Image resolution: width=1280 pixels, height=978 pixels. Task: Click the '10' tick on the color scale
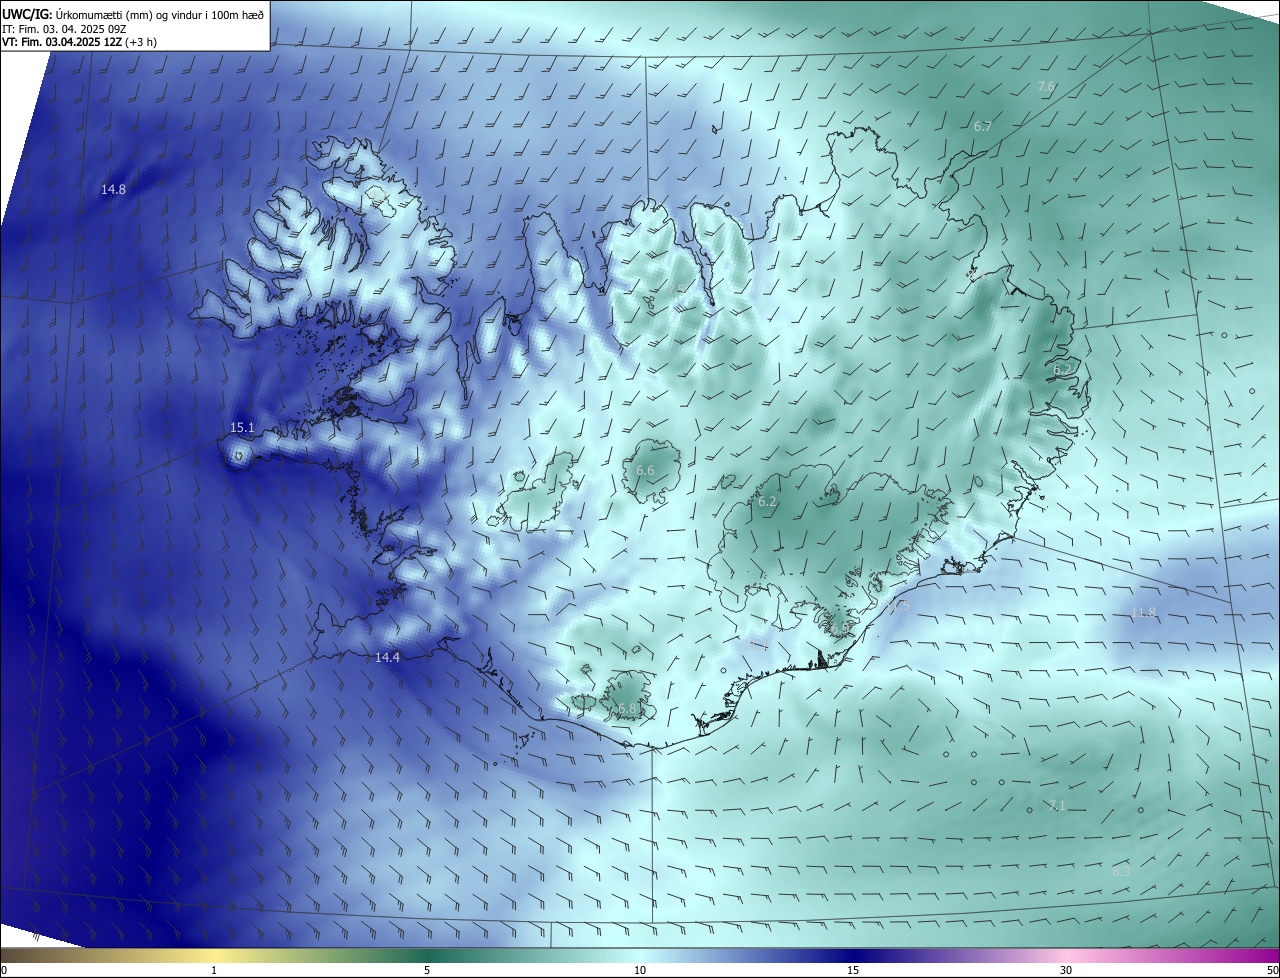point(640,970)
